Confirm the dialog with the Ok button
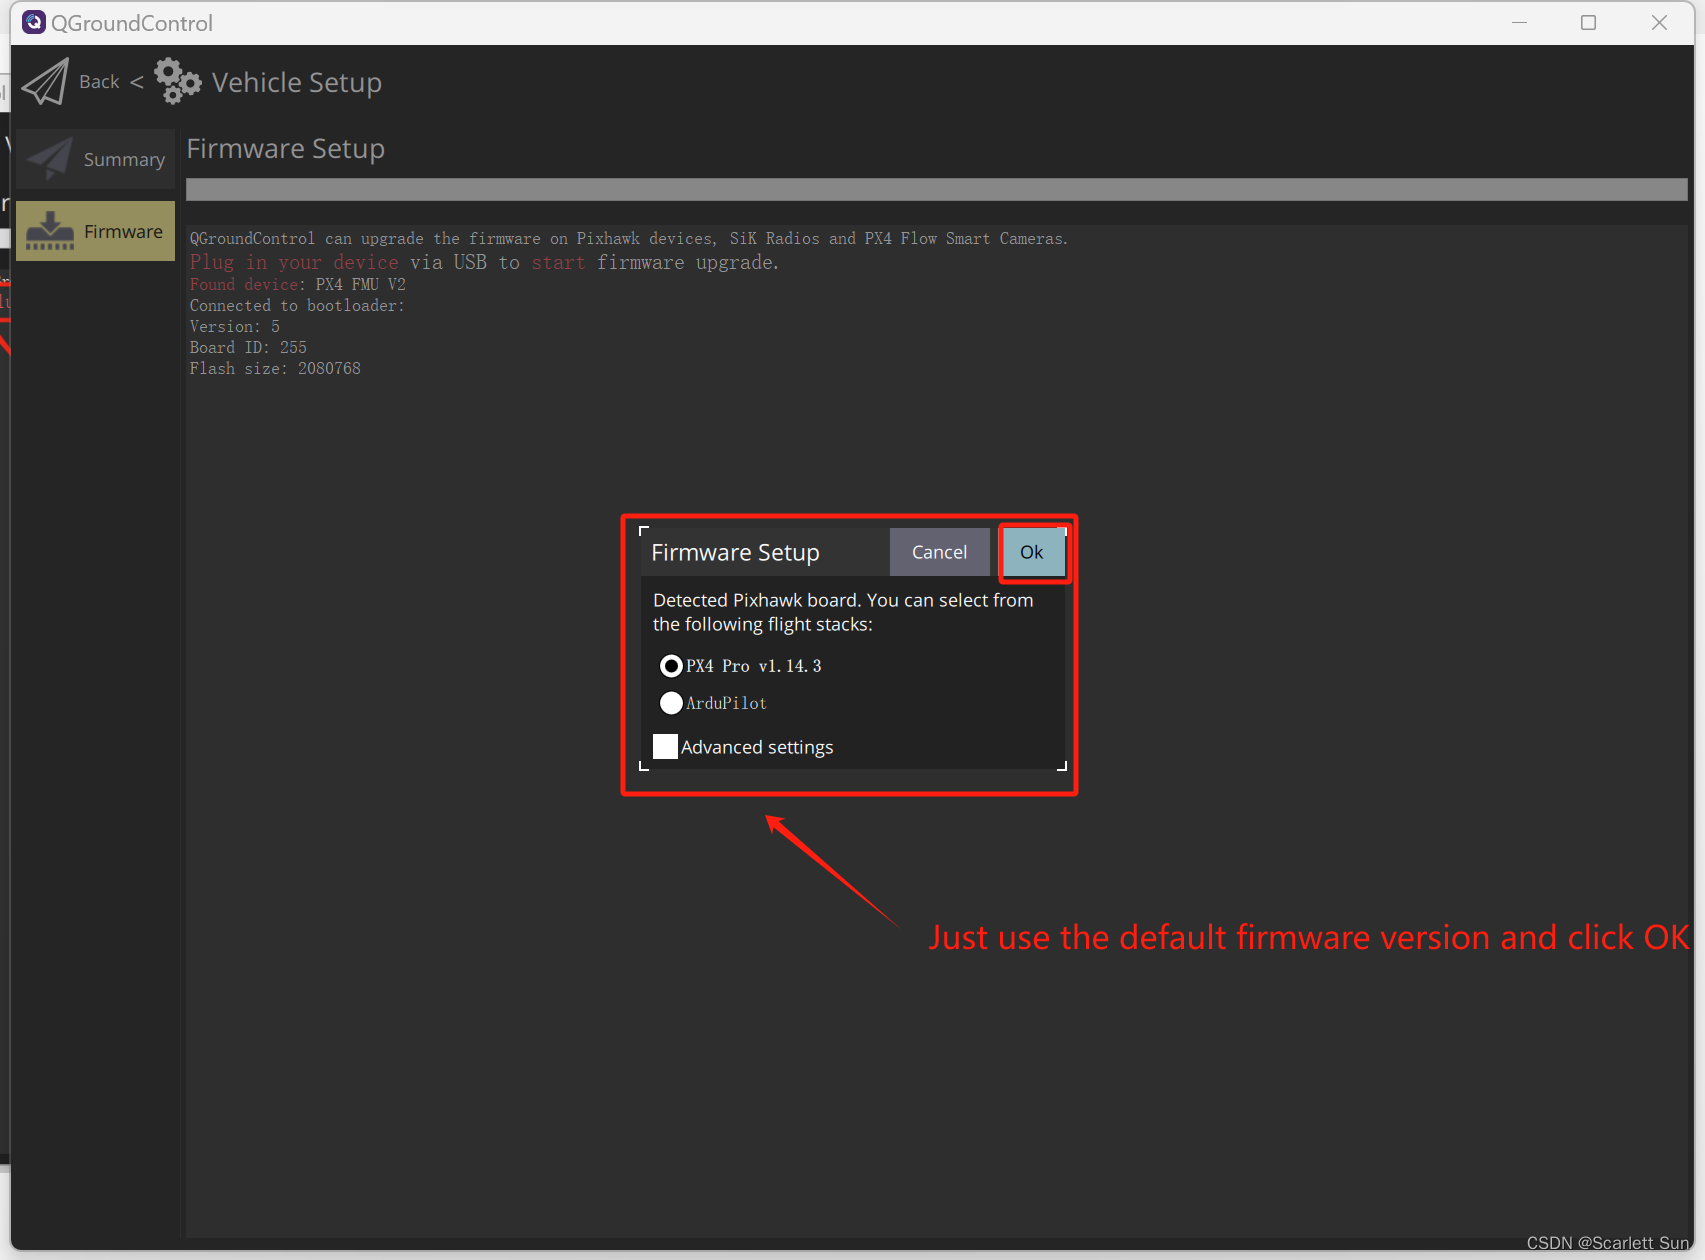This screenshot has height=1260, width=1705. [x=1031, y=552]
